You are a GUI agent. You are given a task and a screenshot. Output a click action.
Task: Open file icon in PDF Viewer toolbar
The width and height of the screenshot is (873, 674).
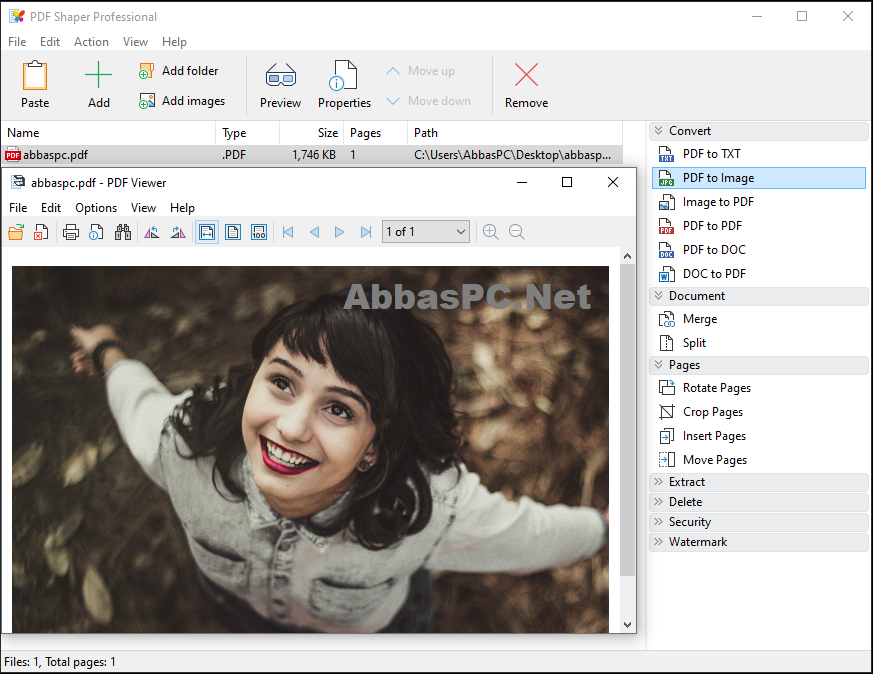click(16, 232)
